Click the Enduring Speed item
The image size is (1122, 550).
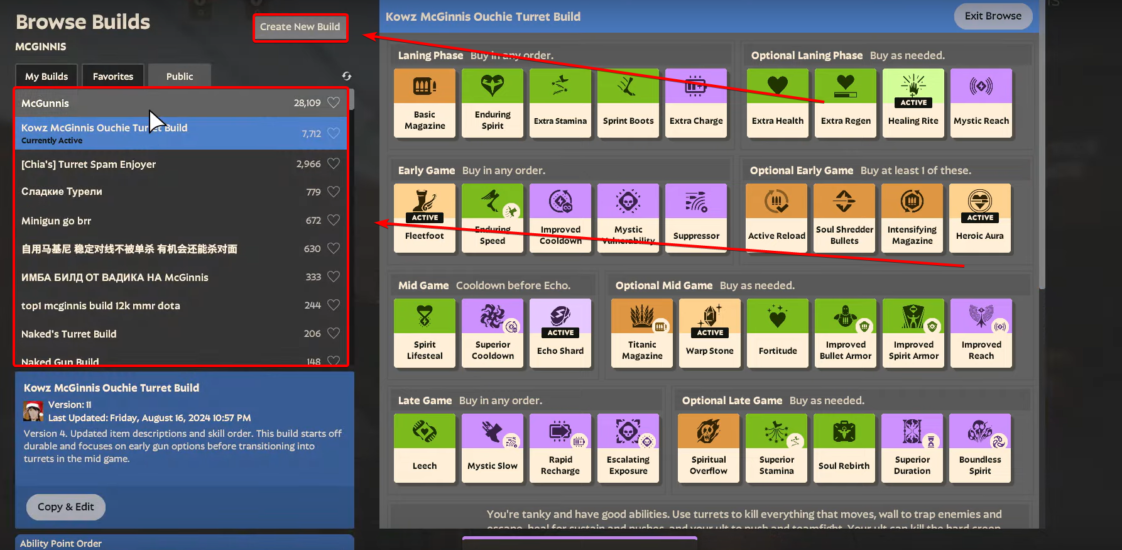point(492,218)
